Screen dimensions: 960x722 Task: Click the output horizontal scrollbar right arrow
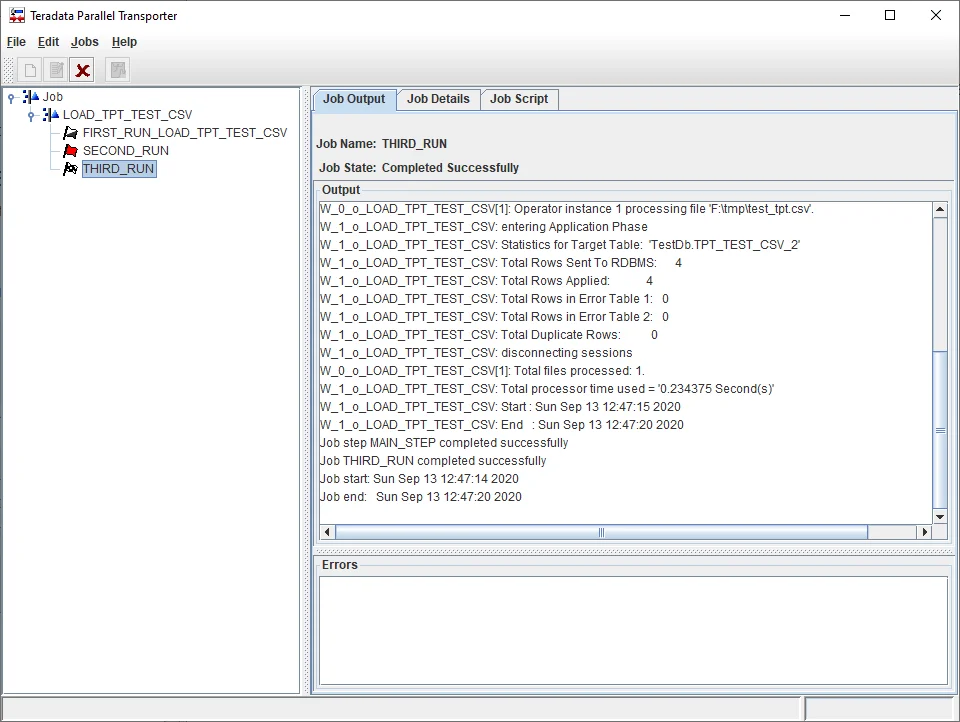[925, 532]
